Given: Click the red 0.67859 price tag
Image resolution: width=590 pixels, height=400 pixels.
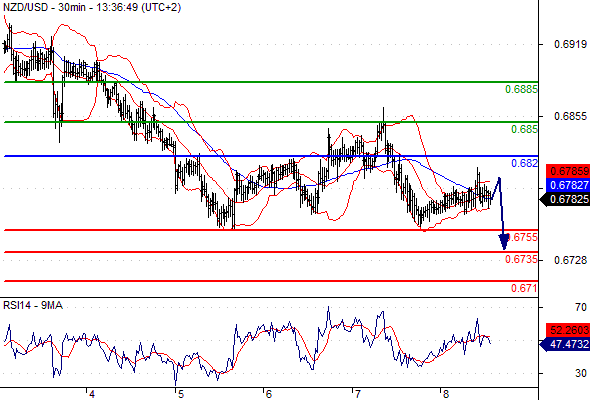Looking at the screenshot, I should [x=568, y=171].
